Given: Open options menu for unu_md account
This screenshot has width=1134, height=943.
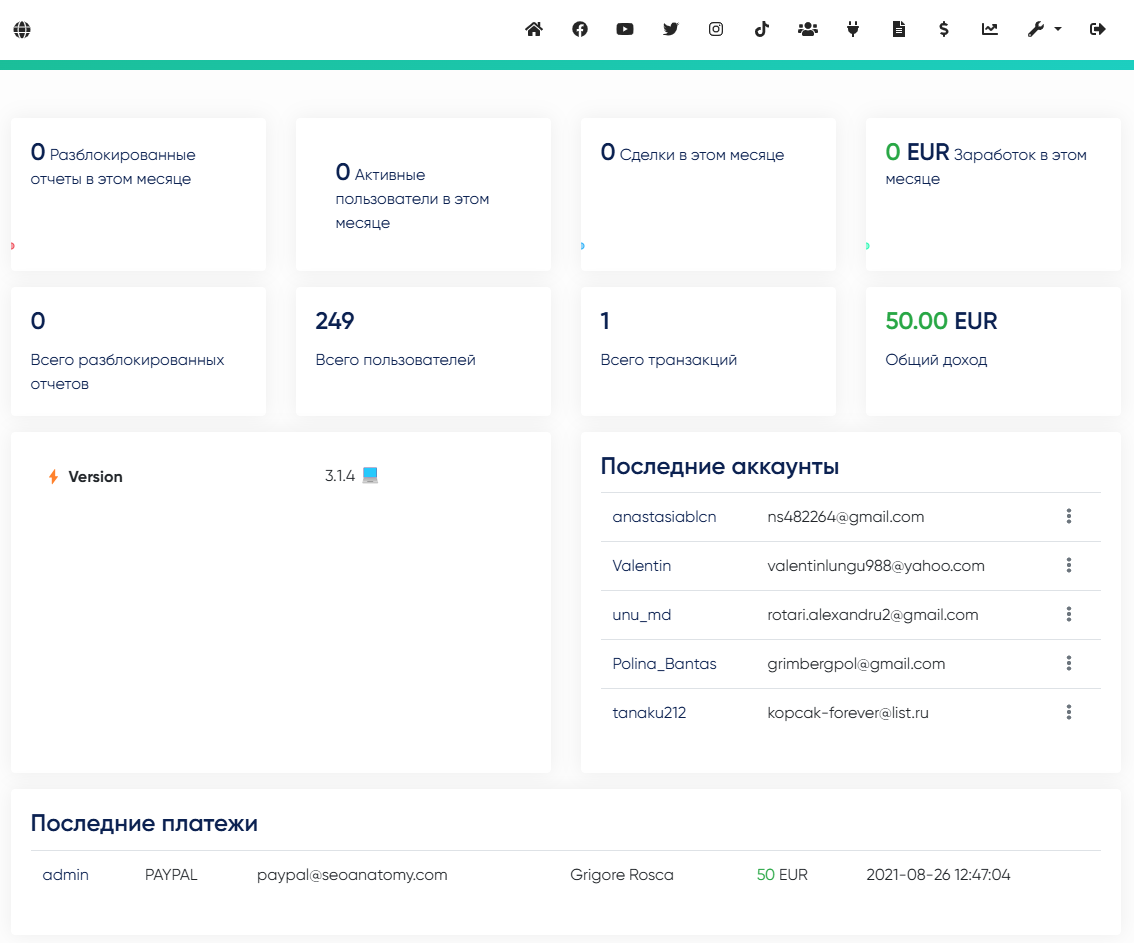Looking at the screenshot, I should point(1069,615).
